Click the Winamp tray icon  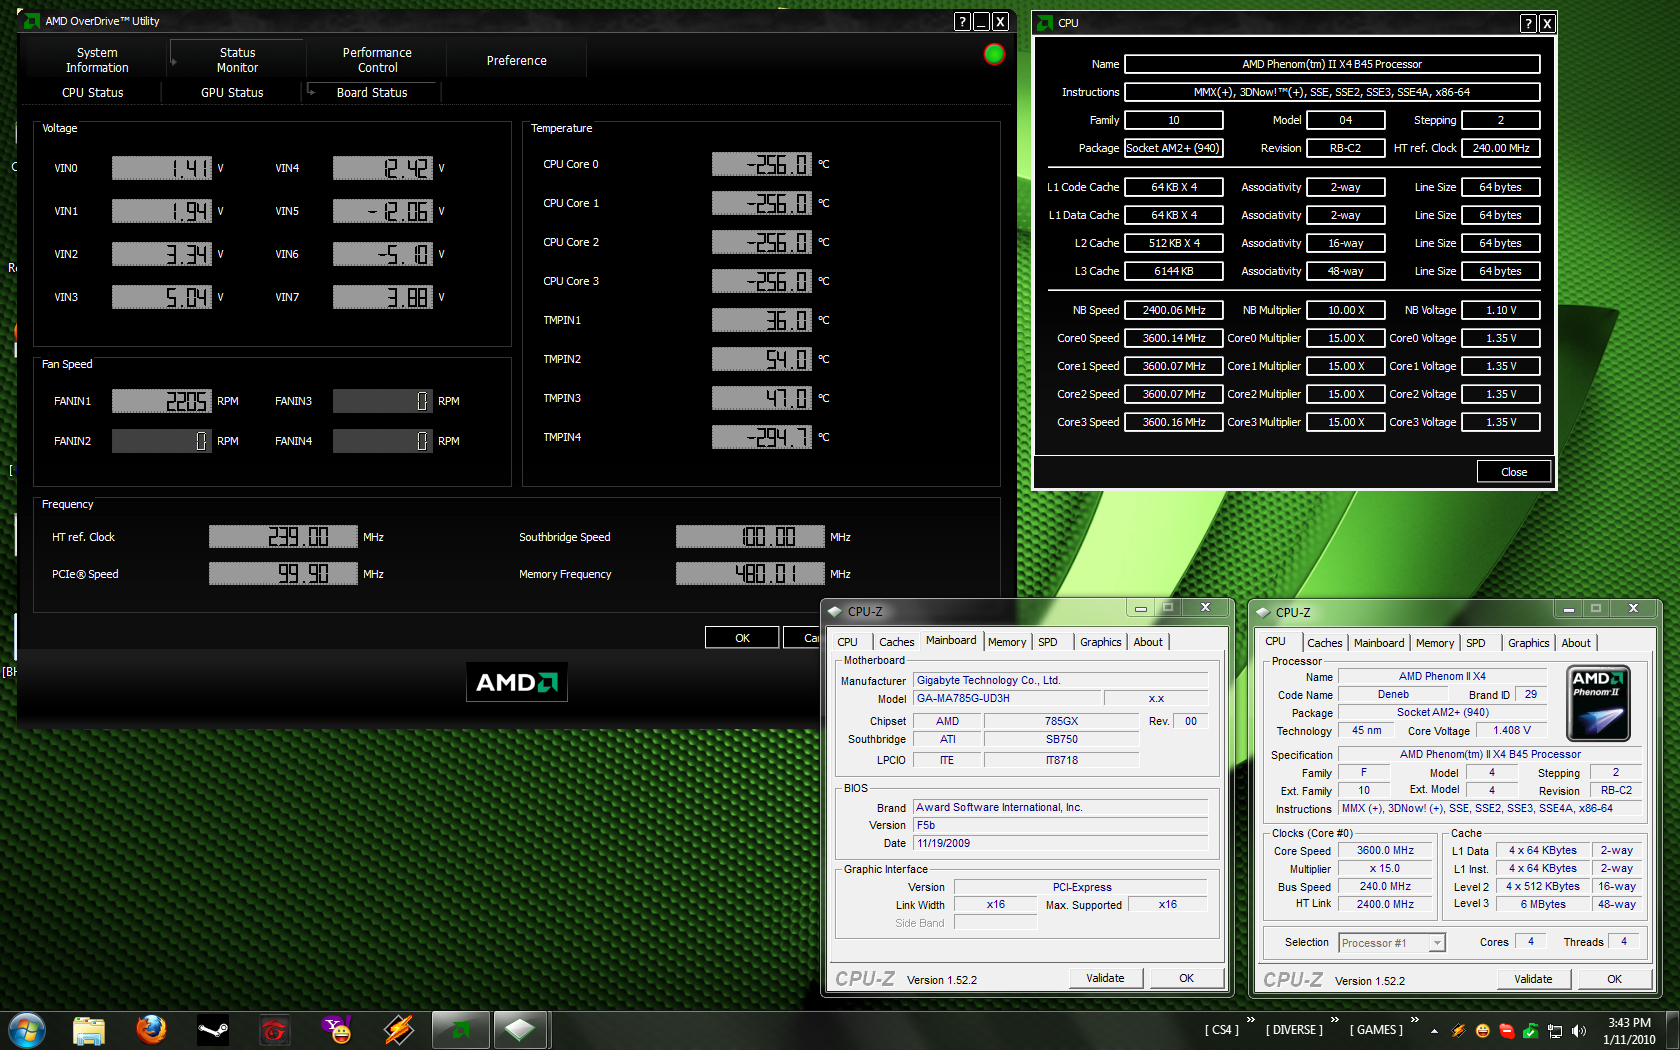1459,1030
